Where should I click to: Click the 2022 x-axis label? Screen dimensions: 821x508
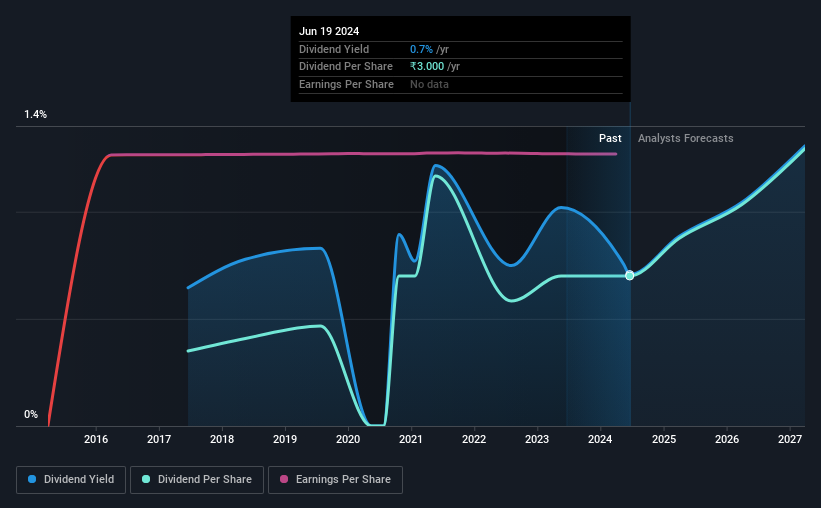474,439
